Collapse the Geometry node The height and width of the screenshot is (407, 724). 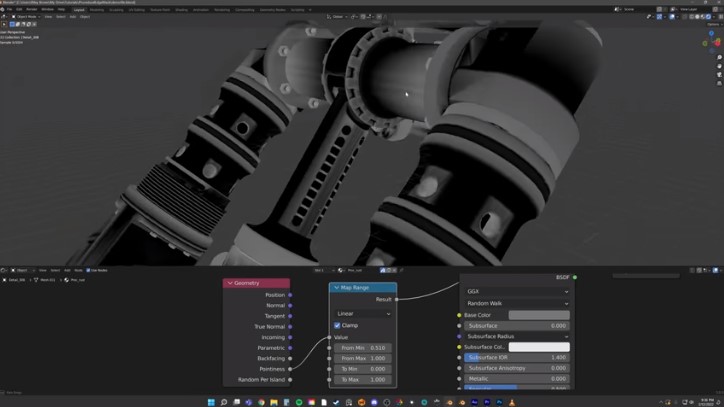coord(230,283)
